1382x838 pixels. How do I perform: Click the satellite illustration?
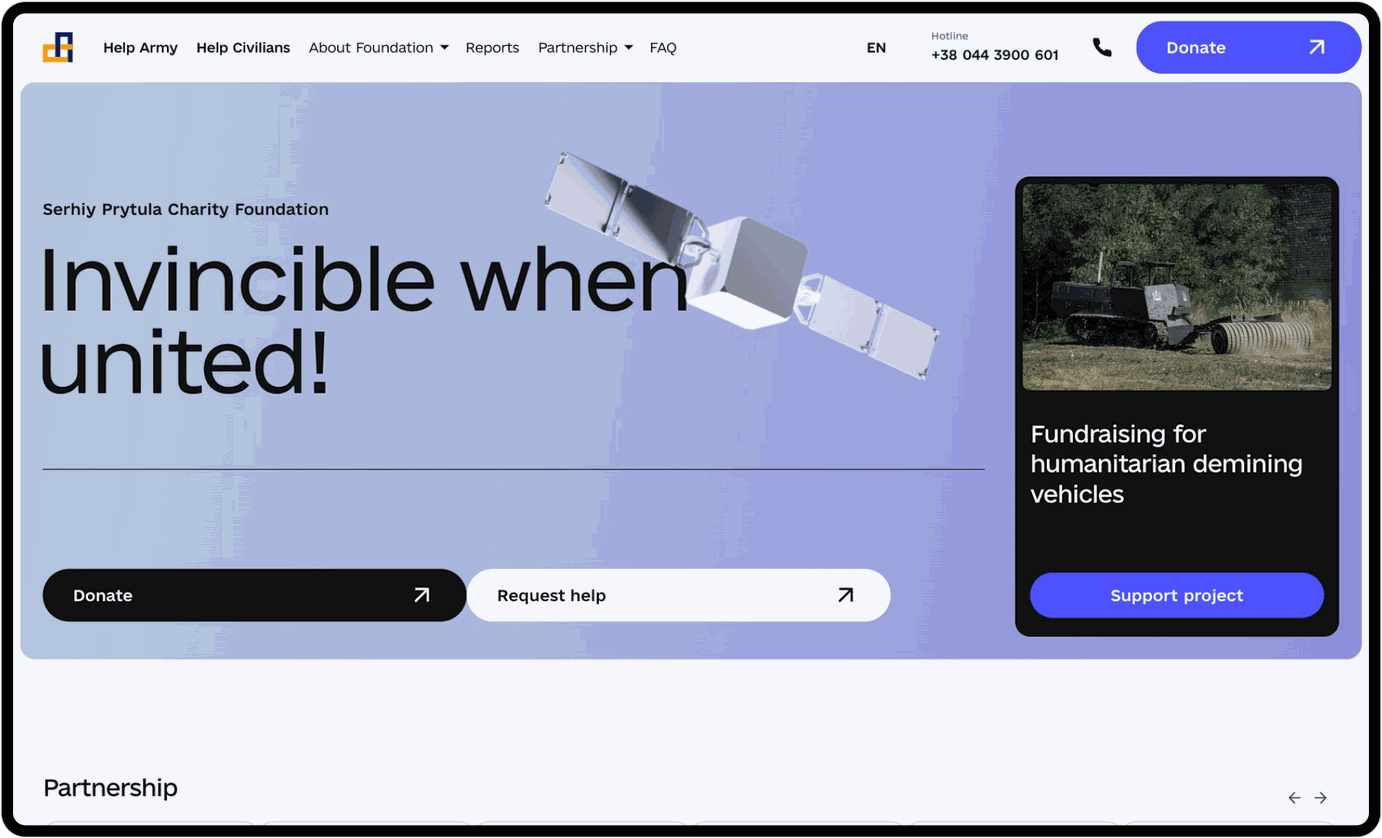(742, 268)
